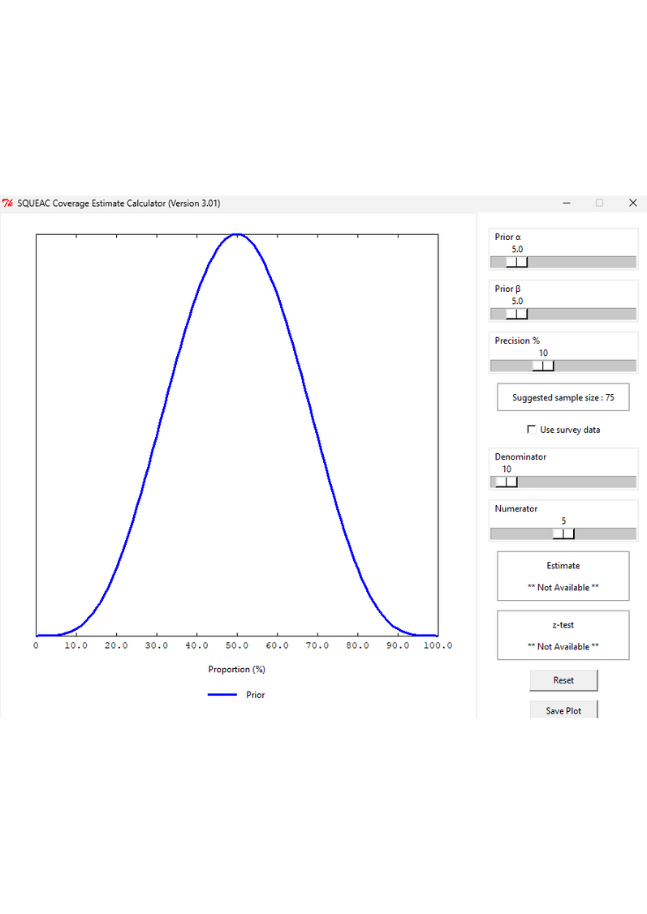Click the Save Plot button
Image resolution: width=647 pixels, height=914 pixels.
click(563, 709)
